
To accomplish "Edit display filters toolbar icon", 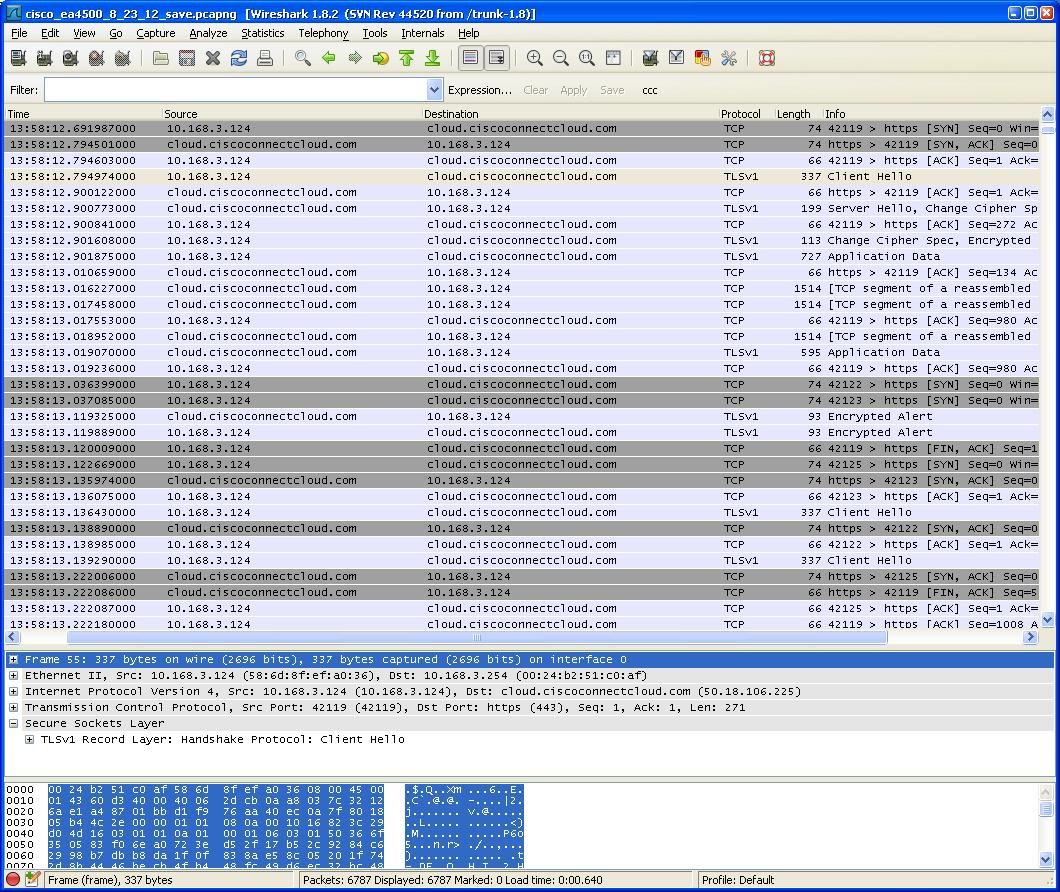I will point(676,58).
